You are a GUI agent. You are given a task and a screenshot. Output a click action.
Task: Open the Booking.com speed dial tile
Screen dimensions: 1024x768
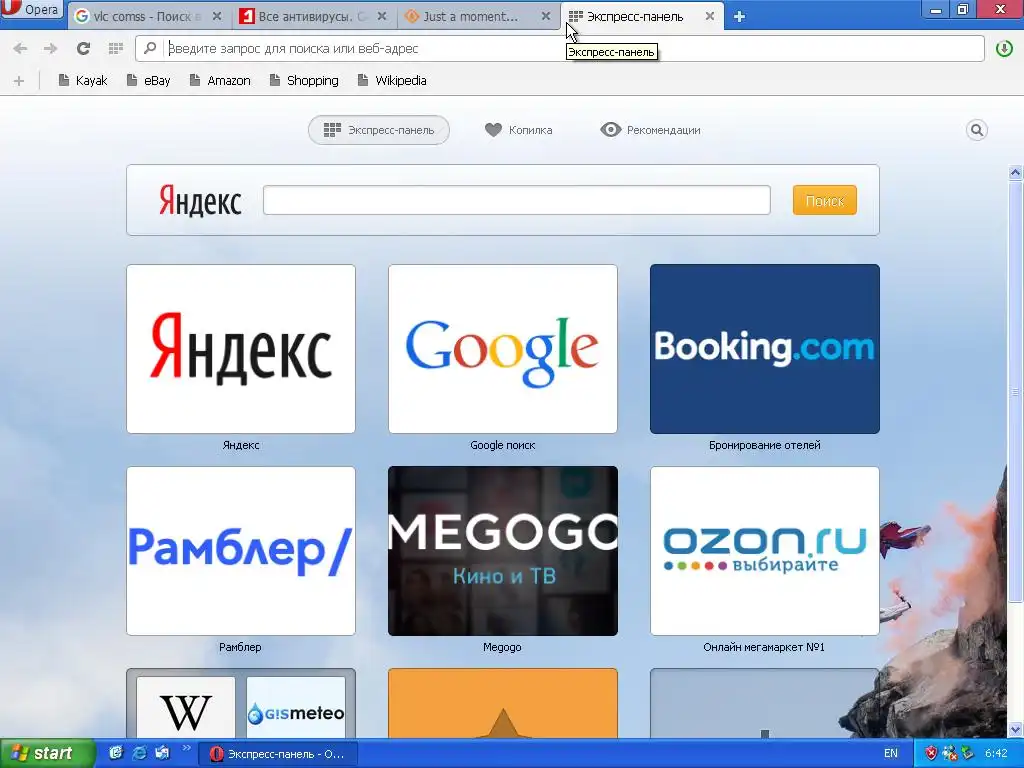pyautogui.click(x=765, y=349)
